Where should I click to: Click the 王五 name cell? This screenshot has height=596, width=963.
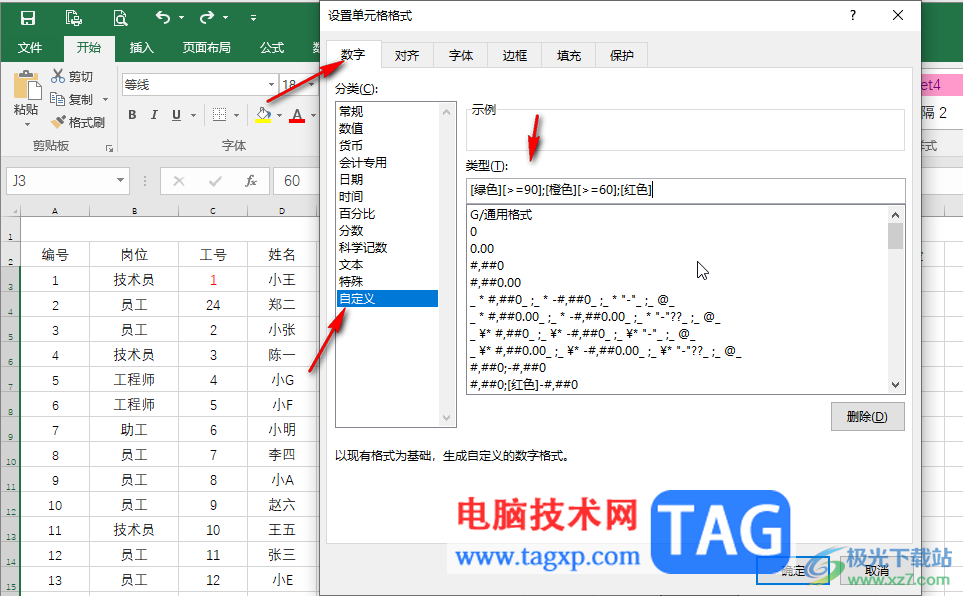point(282,530)
